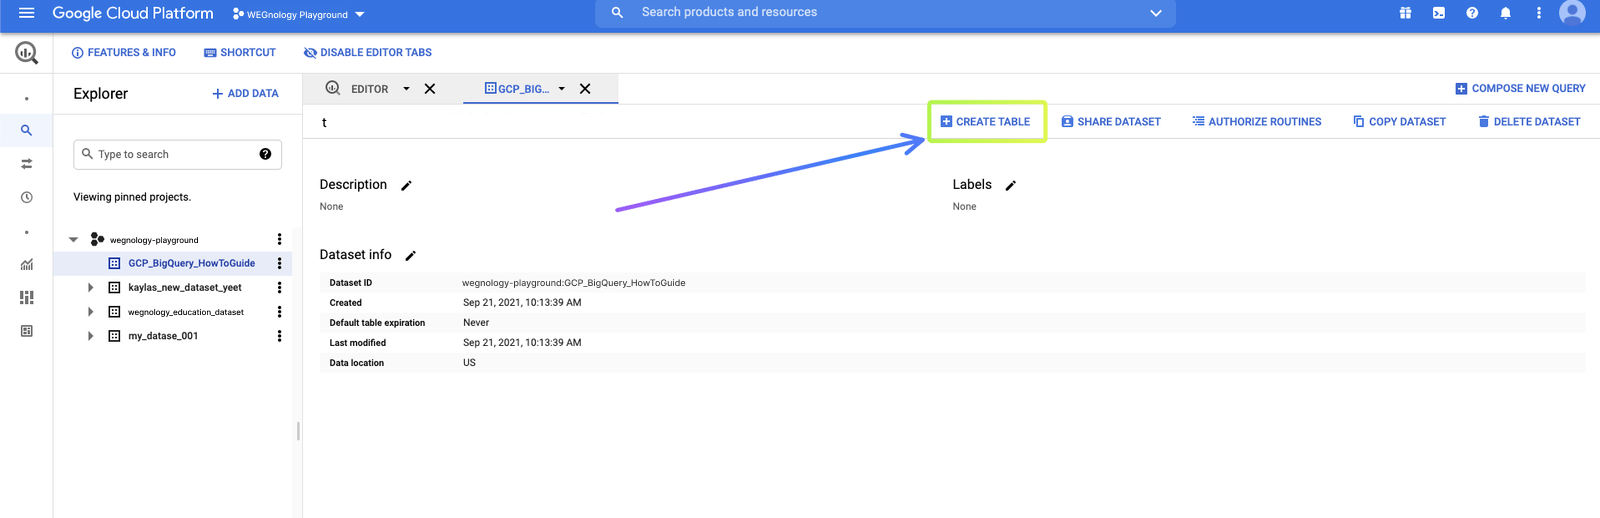Click the 'Default table expiration' row label

pos(377,323)
